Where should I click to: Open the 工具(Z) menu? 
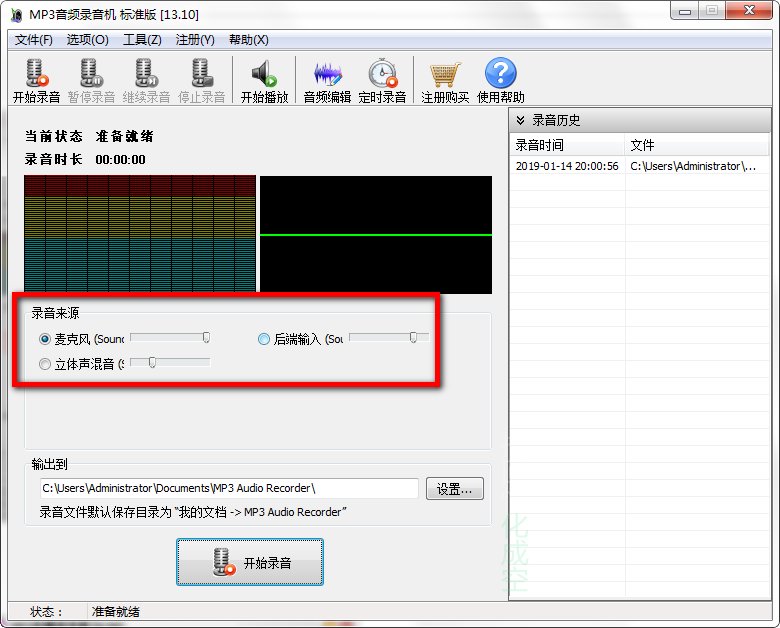click(142, 40)
